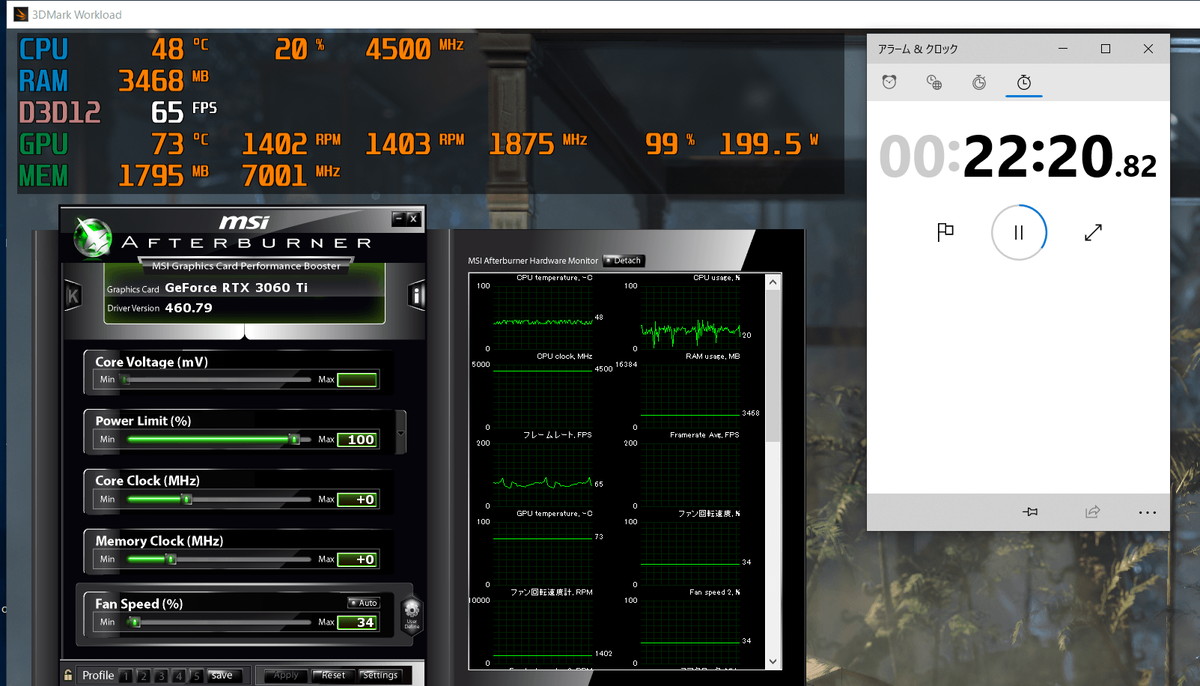Click the 3DMark Workload title bar icon

point(20,14)
